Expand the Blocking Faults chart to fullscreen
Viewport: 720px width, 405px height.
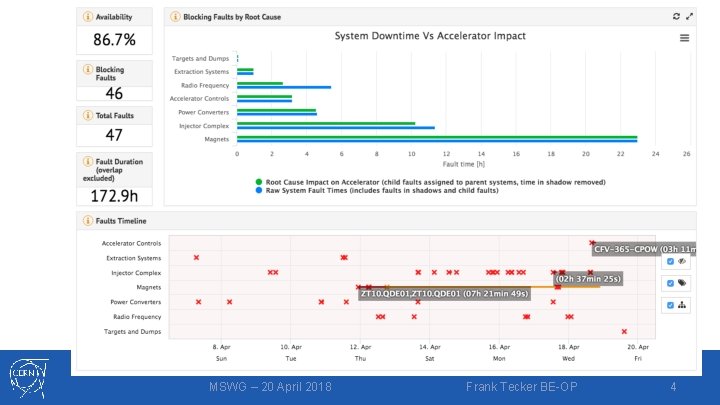click(689, 17)
